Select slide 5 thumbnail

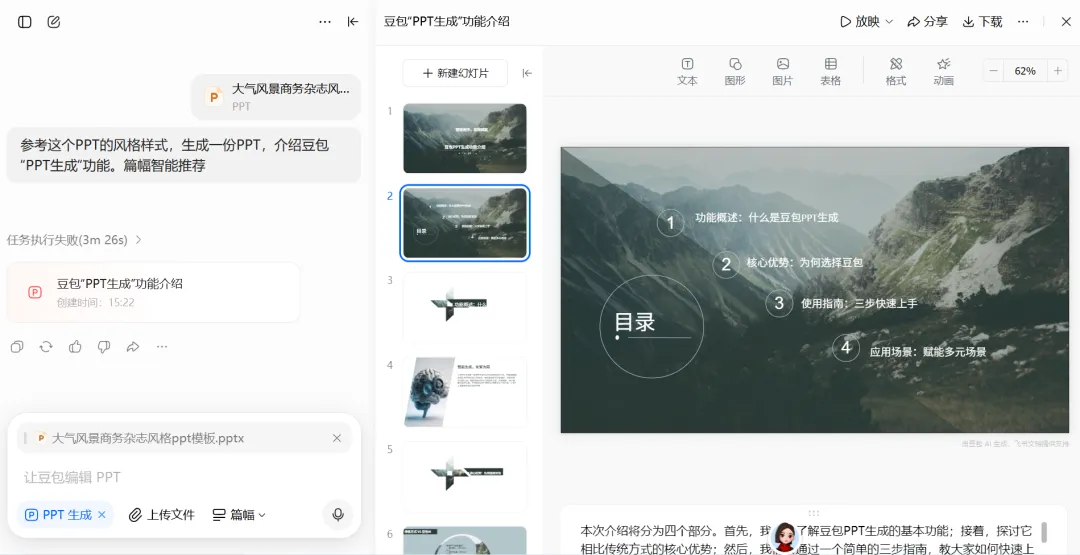(465, 477)
